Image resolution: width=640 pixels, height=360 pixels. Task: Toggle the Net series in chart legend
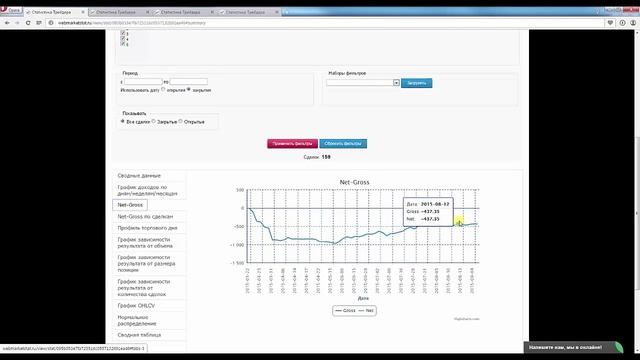(366, 311)
